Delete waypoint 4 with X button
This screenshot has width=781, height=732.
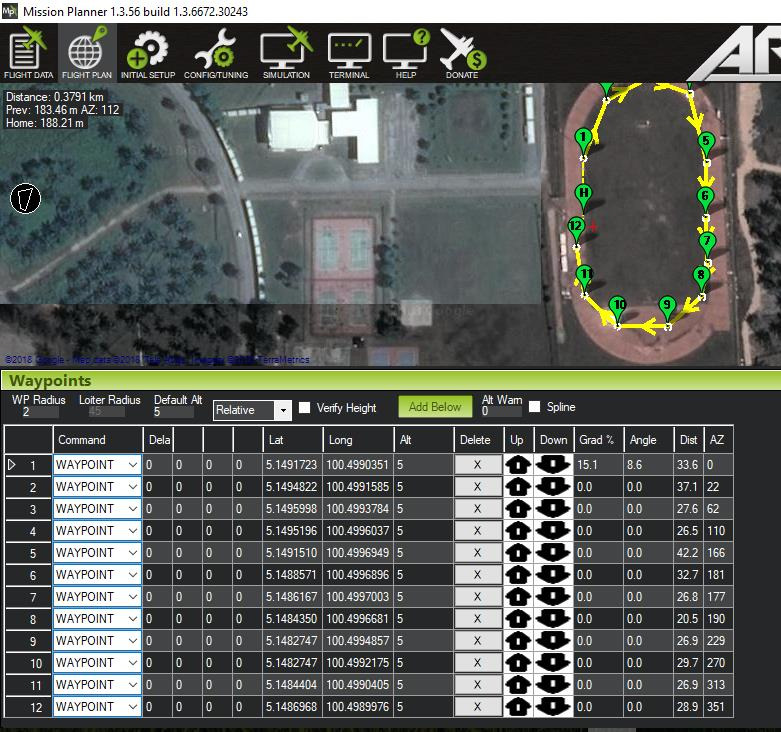click(476, 530)
